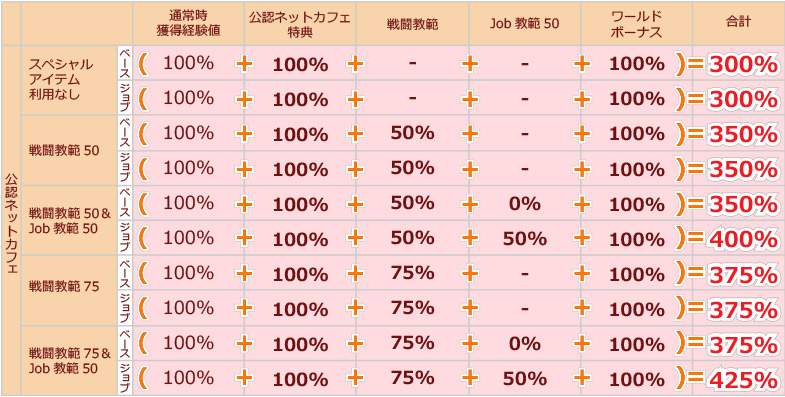785x397 pixels.
Task: Select the 戦闘教範 75 & Job 教範 50 row label
Action: coord(69,360)
